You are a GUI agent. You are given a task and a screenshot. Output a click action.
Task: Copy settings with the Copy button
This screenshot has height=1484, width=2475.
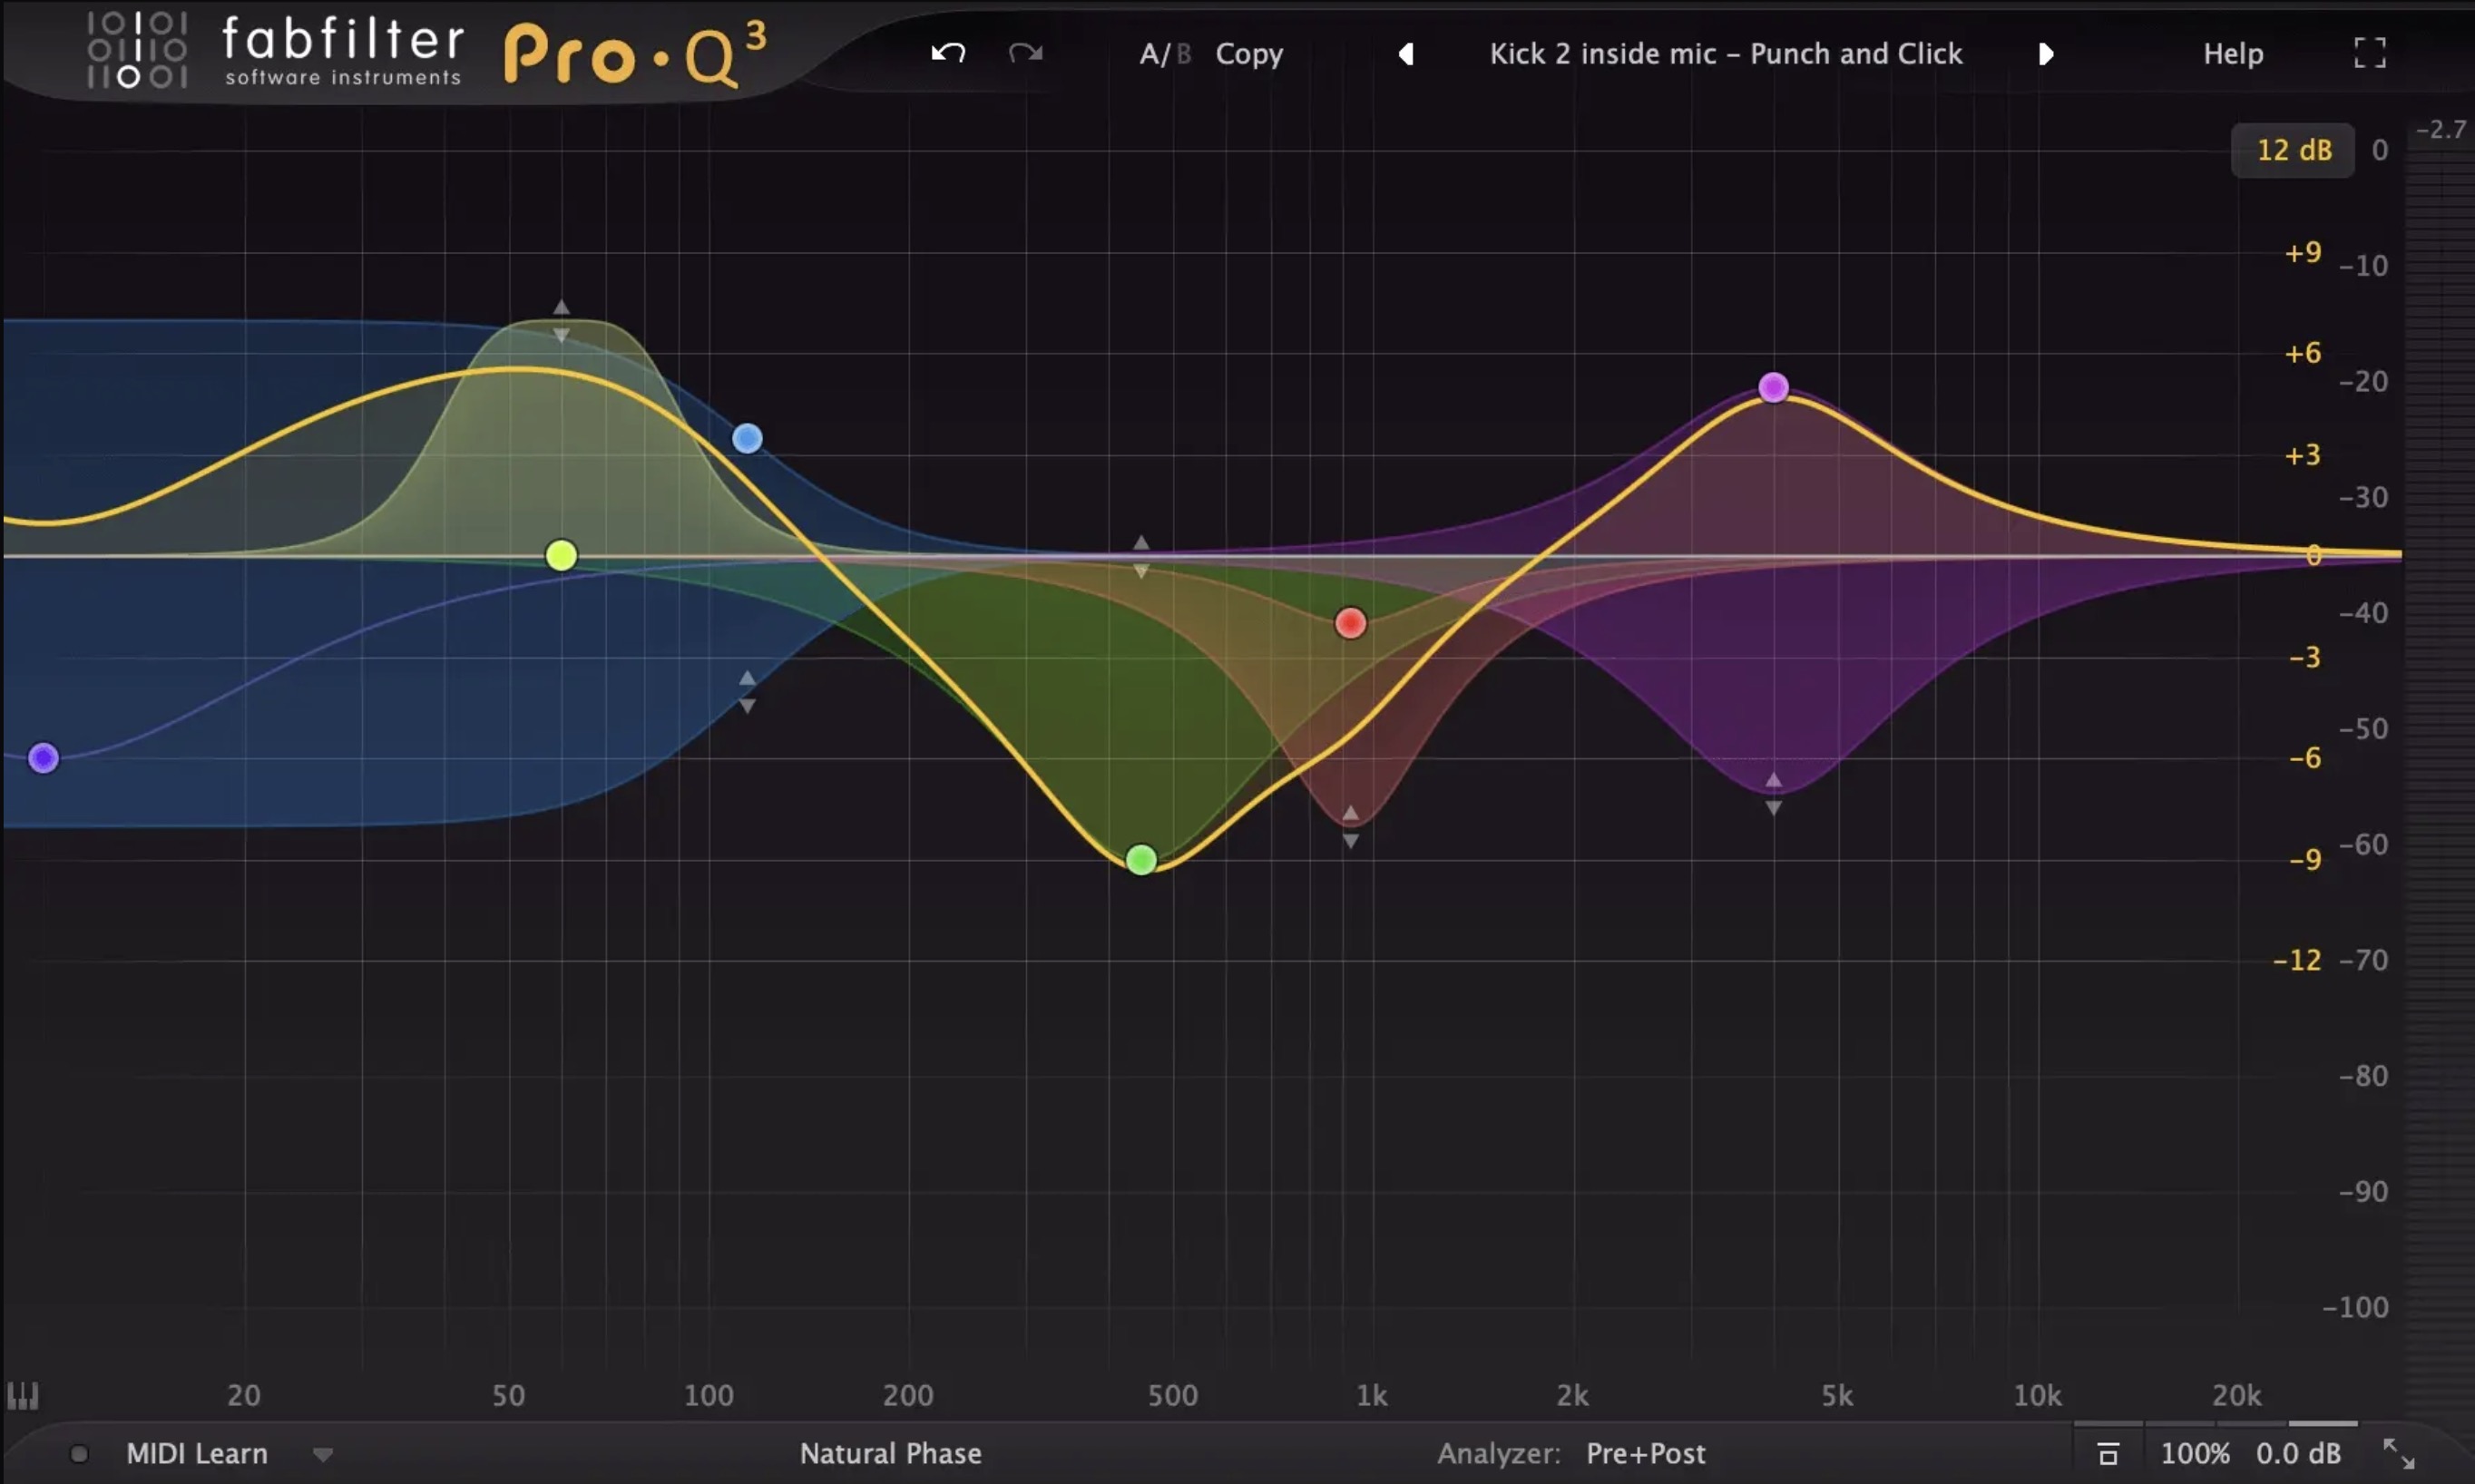pyautogui.click(x=1249, y=53)
